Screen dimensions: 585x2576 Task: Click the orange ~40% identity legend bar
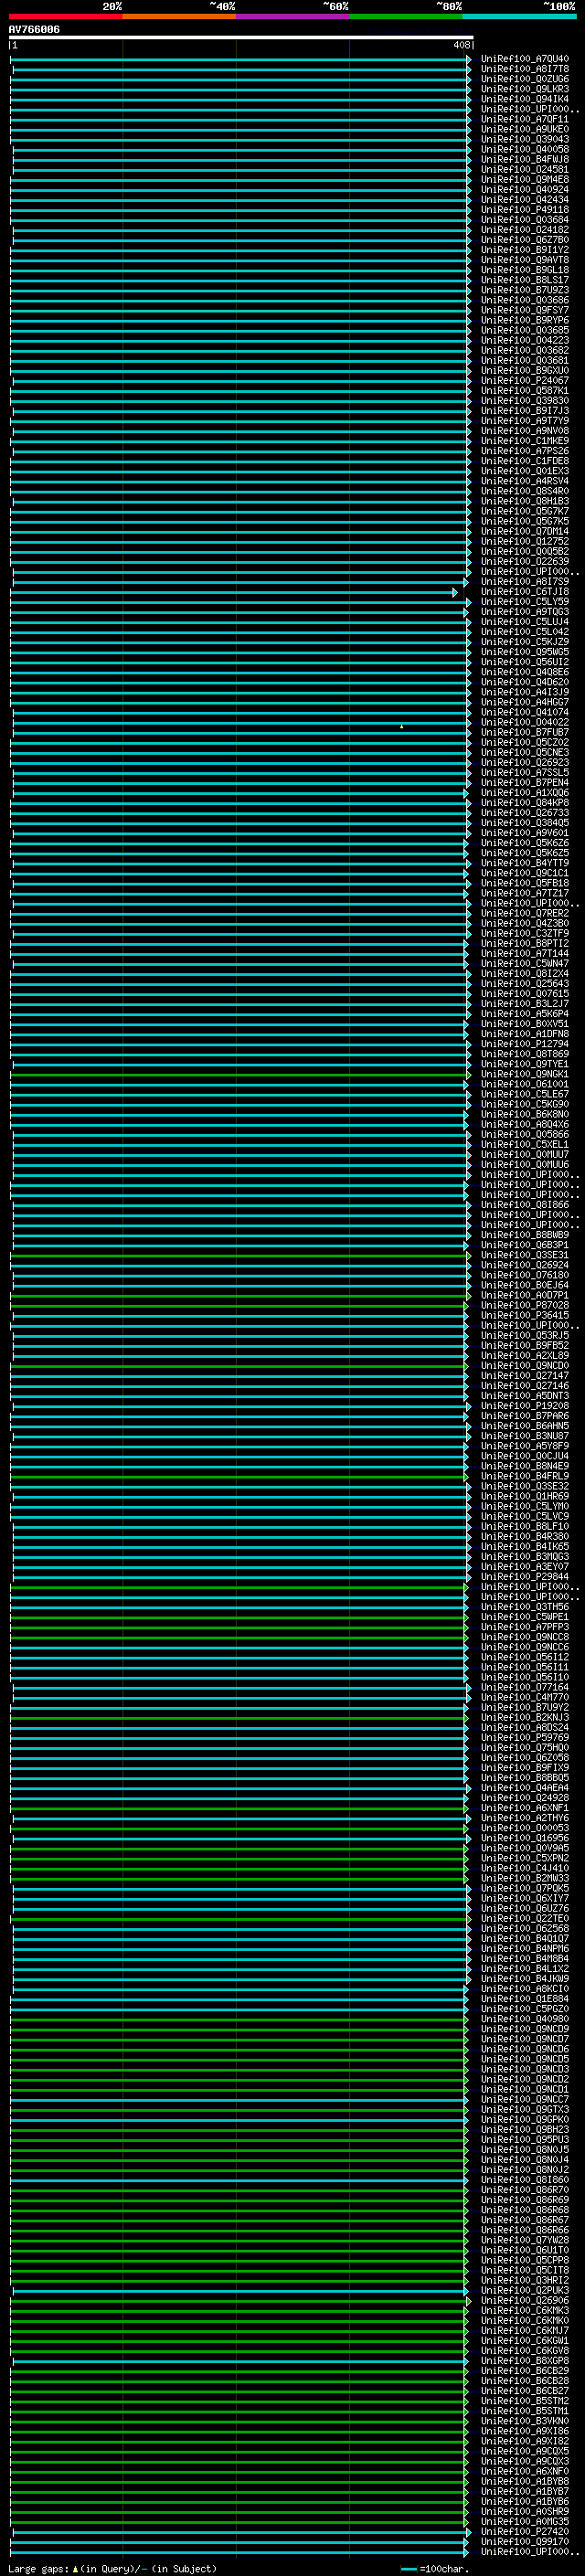point(179,17)
